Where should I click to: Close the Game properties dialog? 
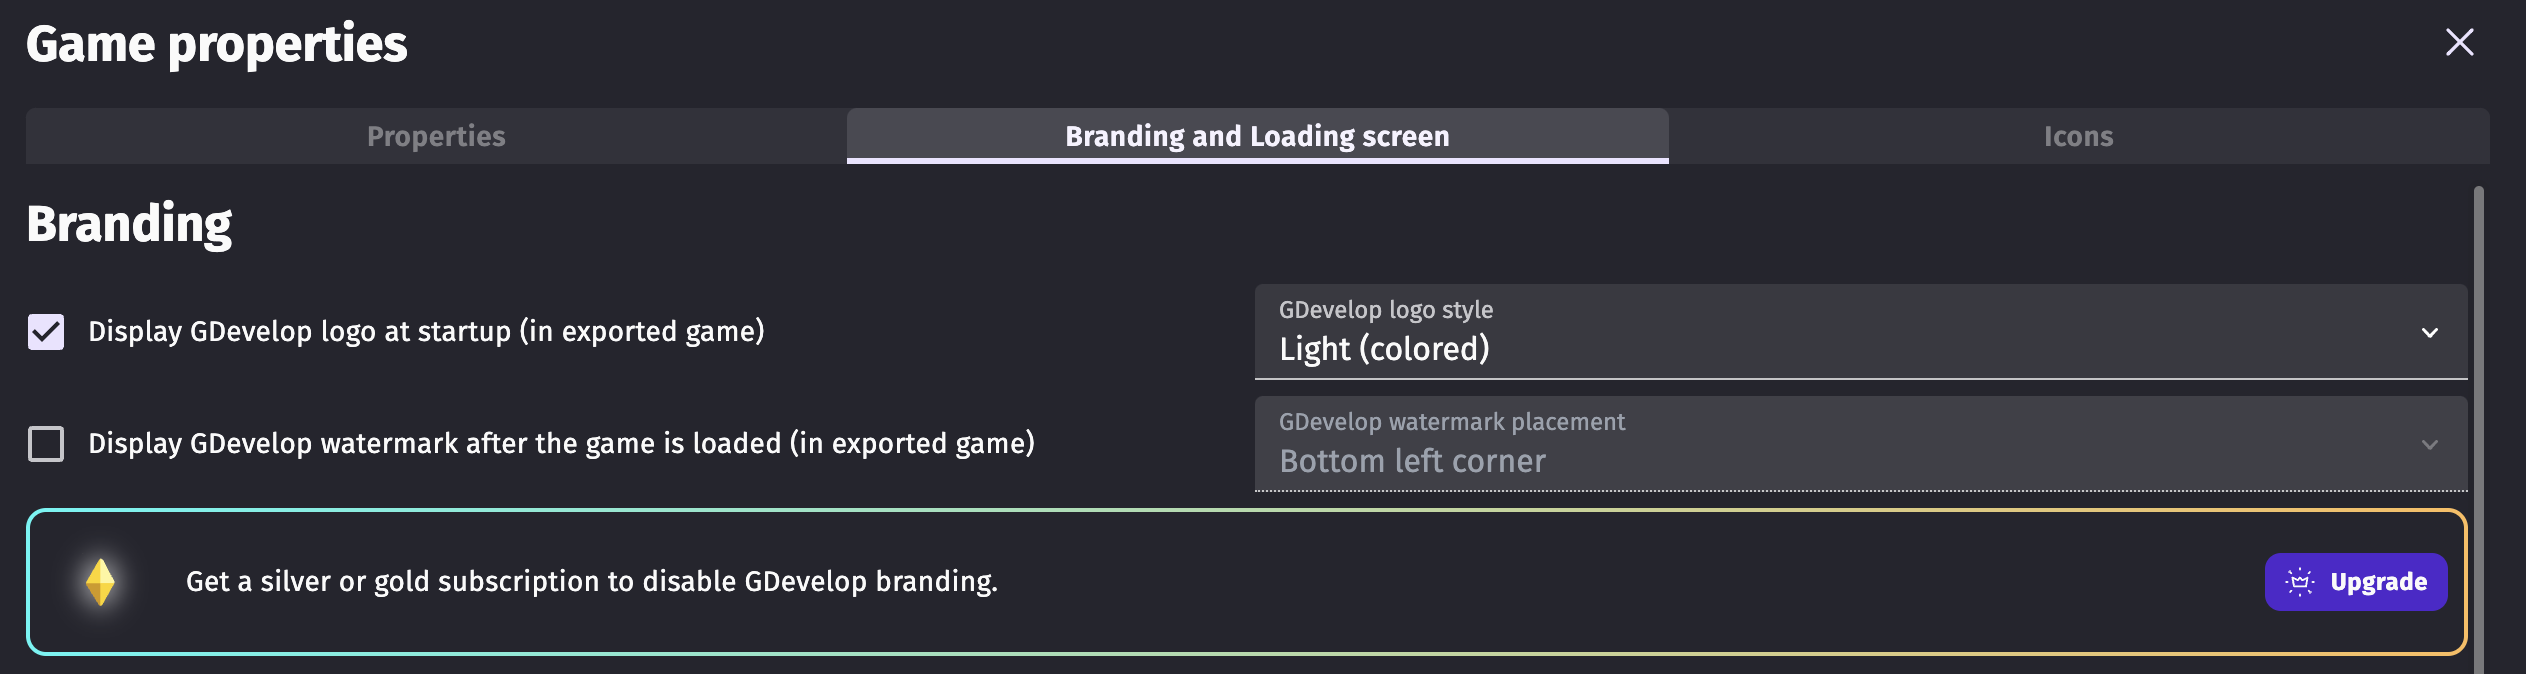(x=2459, y=42)
